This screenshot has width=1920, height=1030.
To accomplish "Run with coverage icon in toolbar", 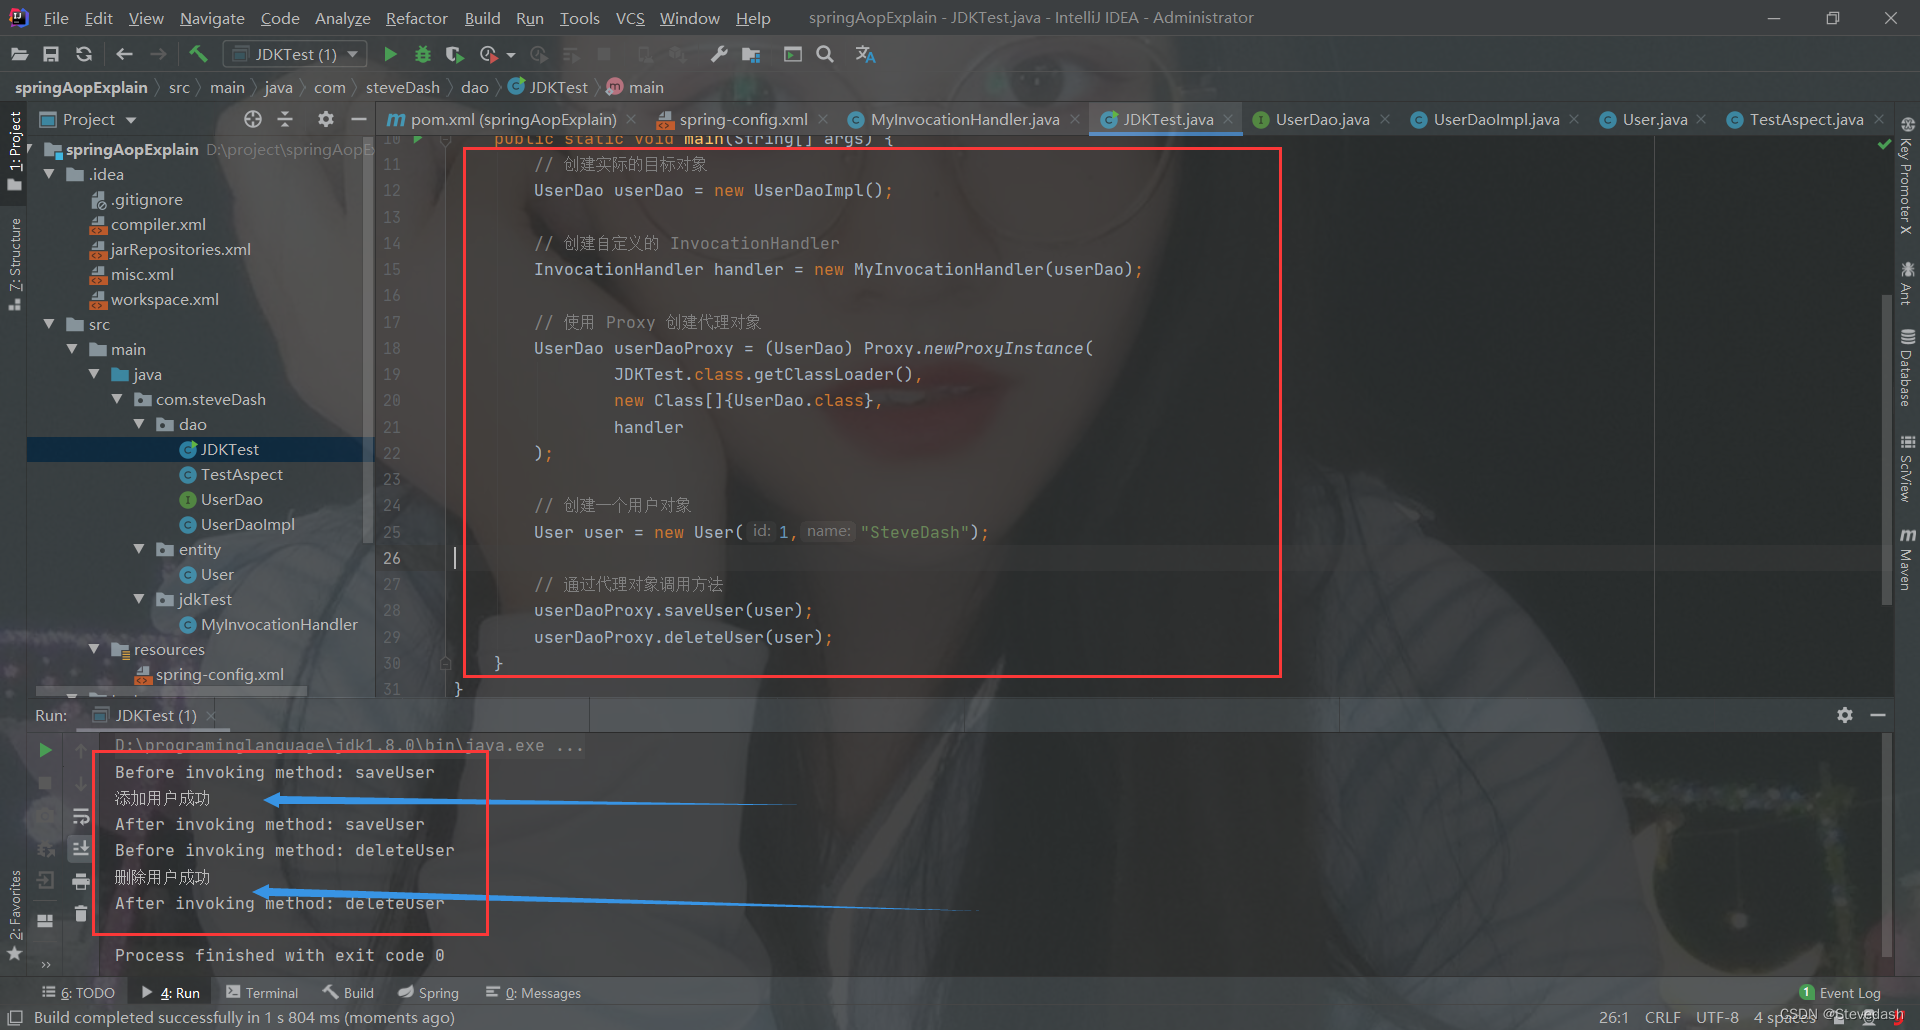I will [x=455, y=54].
